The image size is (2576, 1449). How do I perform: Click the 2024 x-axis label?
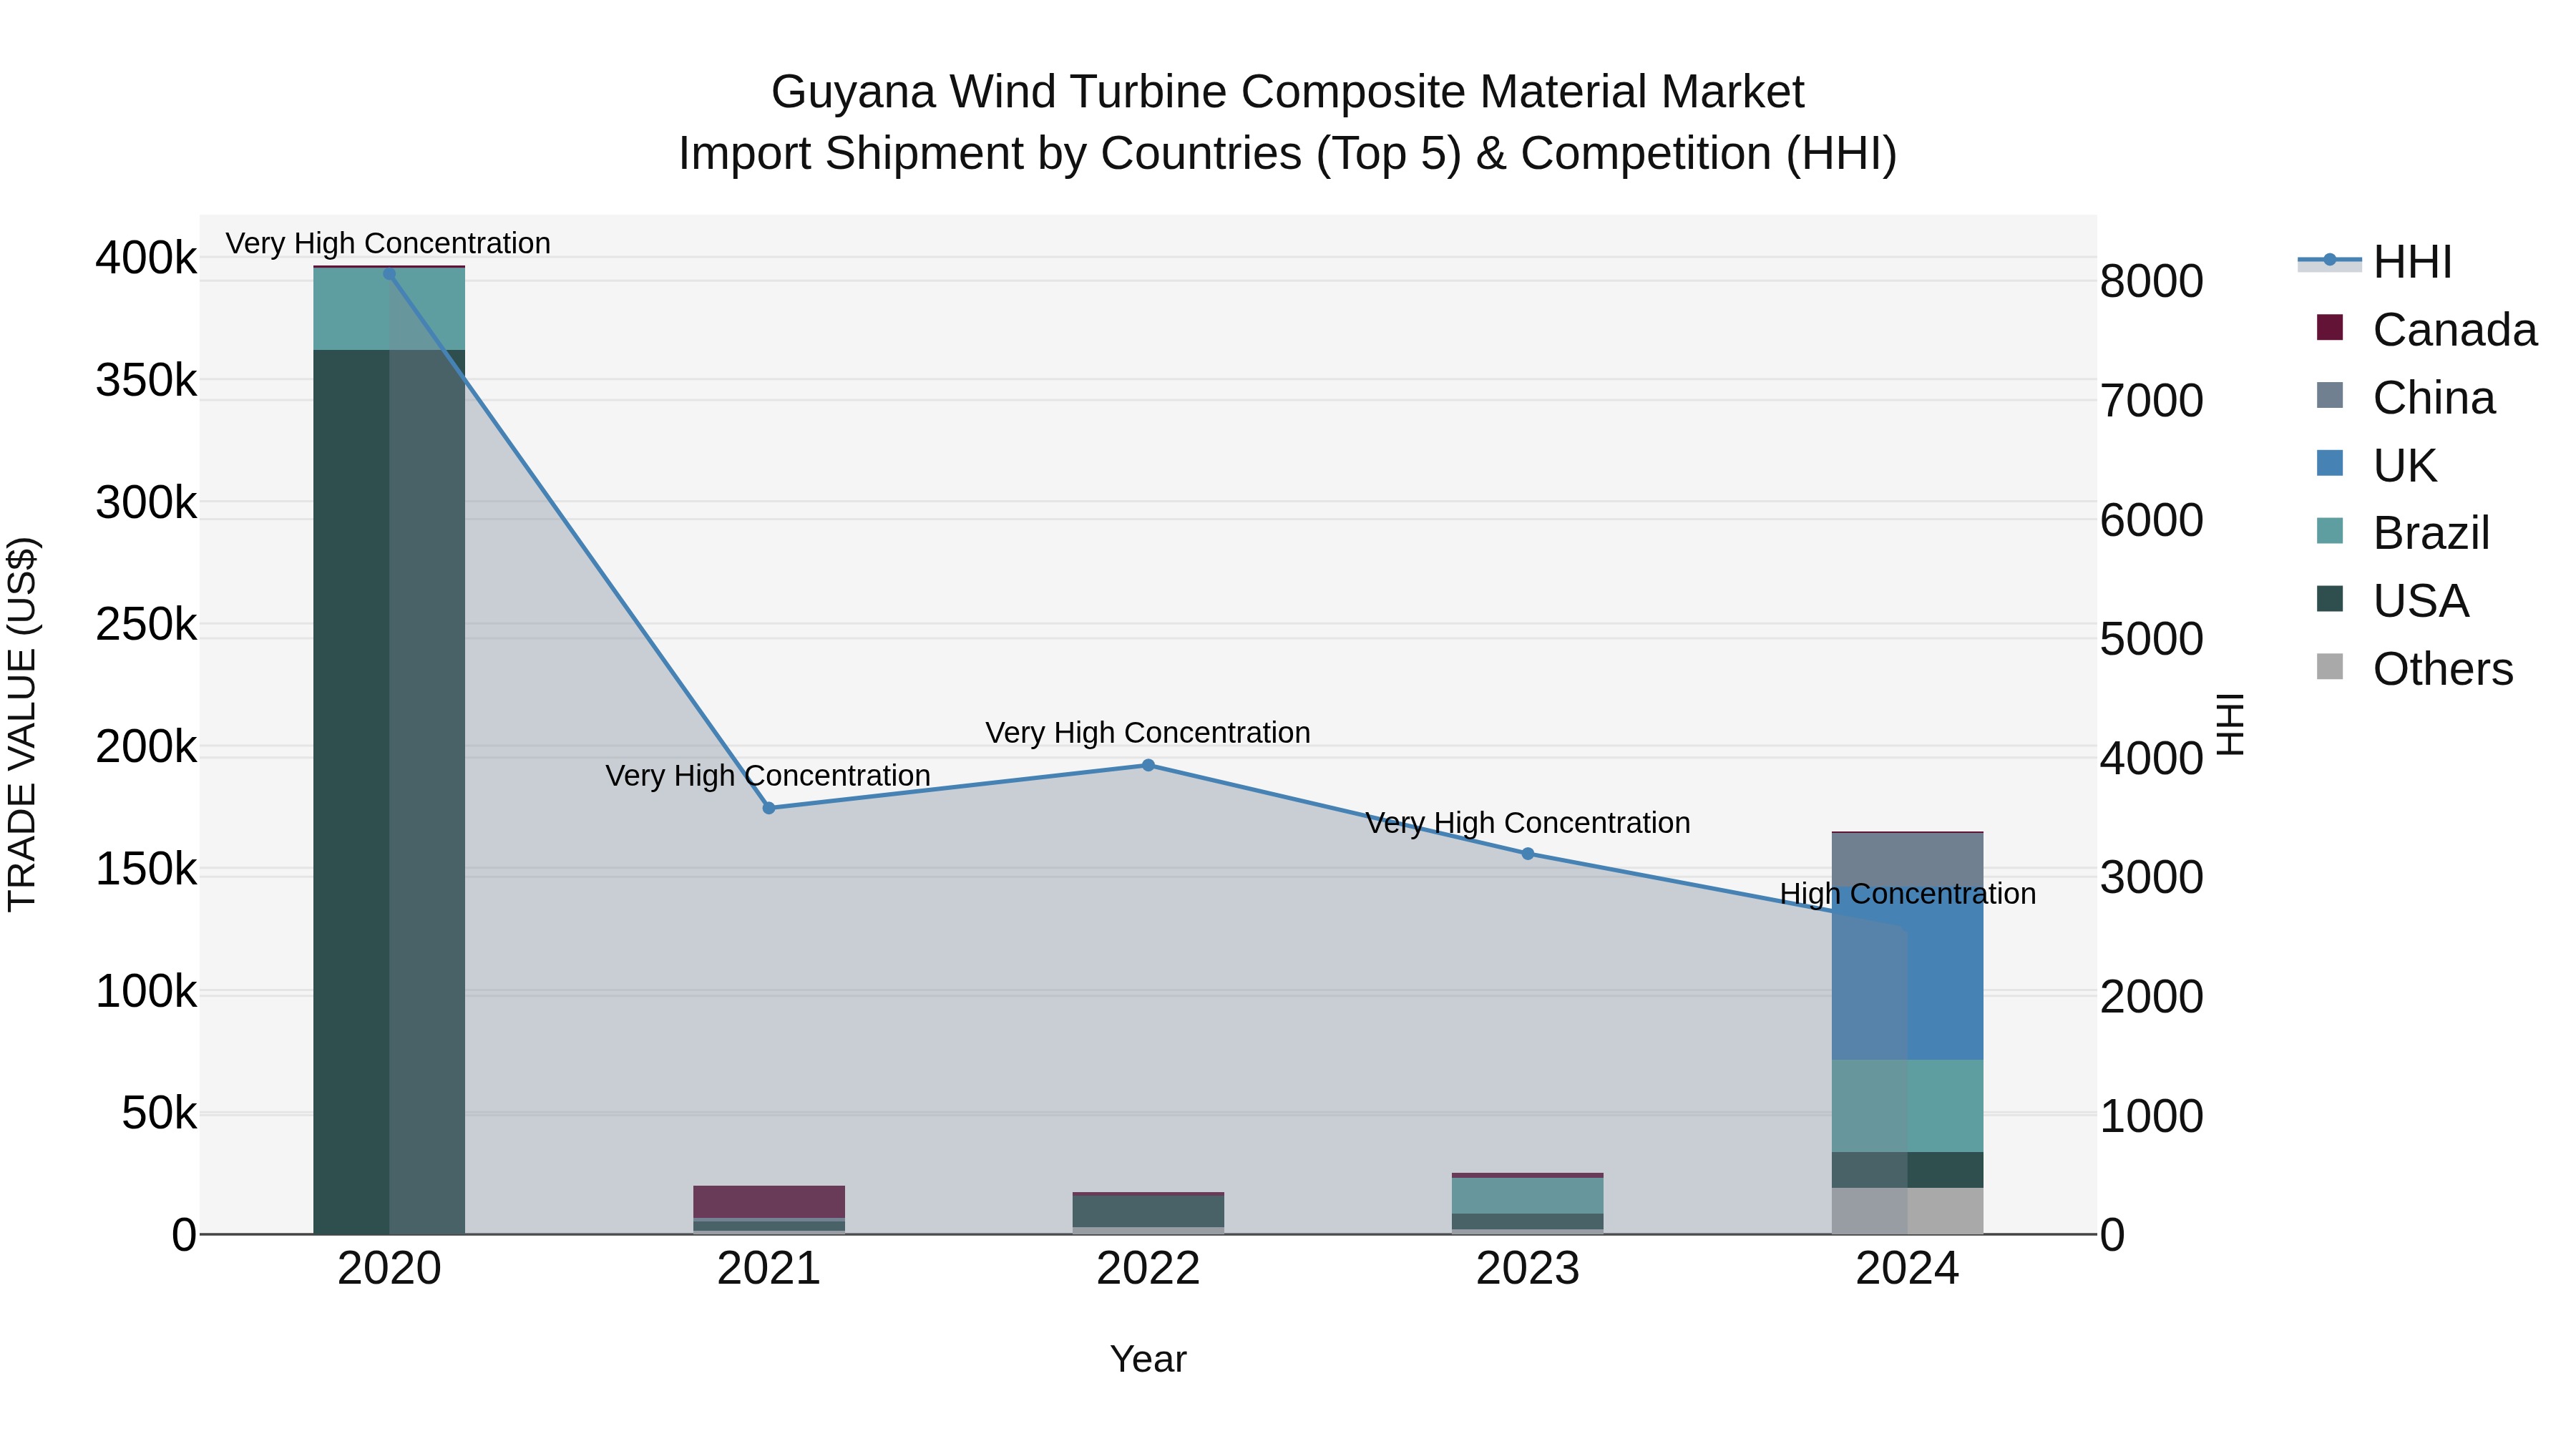click(x=1908, y=1269)
